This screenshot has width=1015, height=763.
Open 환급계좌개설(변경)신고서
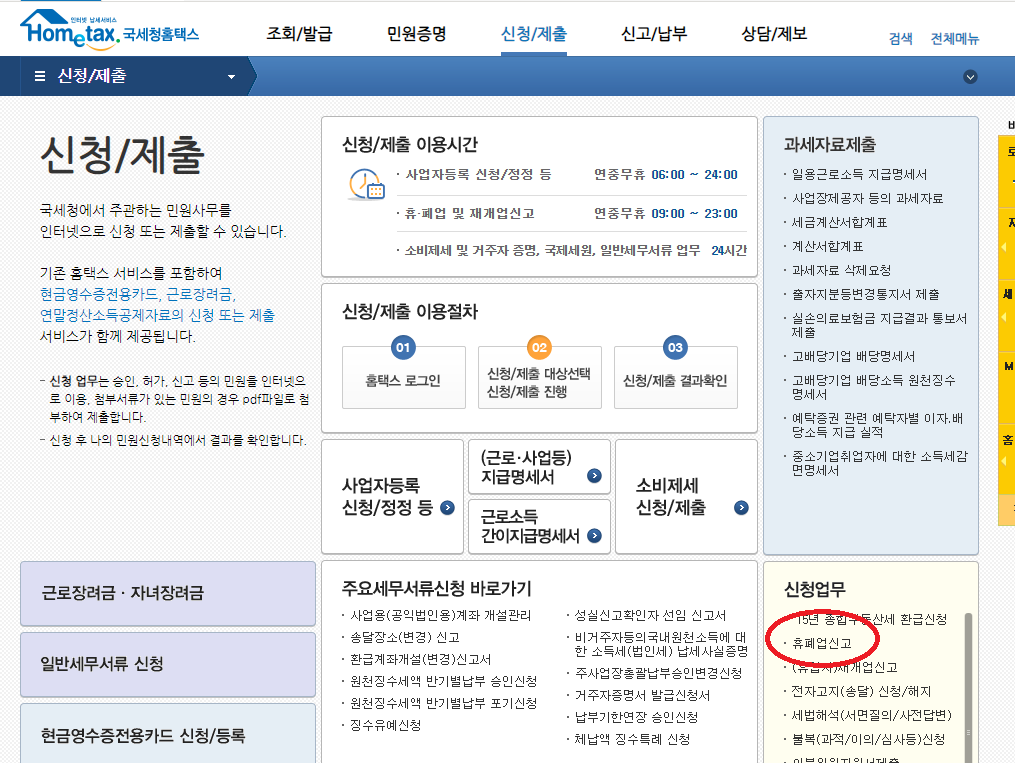click(420, 659)
